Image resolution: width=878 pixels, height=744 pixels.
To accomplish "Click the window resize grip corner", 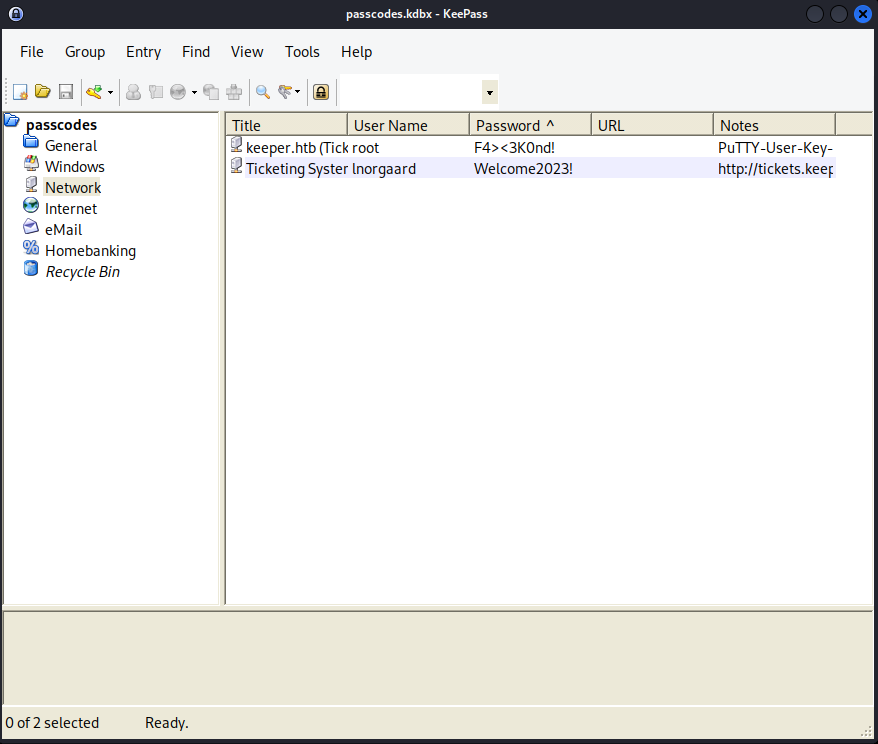I will (866, 731).
